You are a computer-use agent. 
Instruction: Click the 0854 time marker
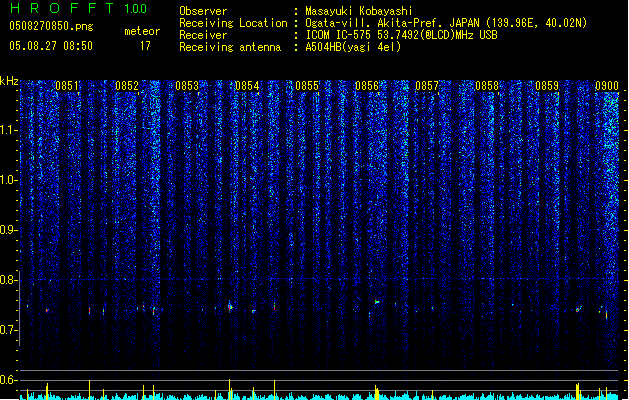pos(247,86)
